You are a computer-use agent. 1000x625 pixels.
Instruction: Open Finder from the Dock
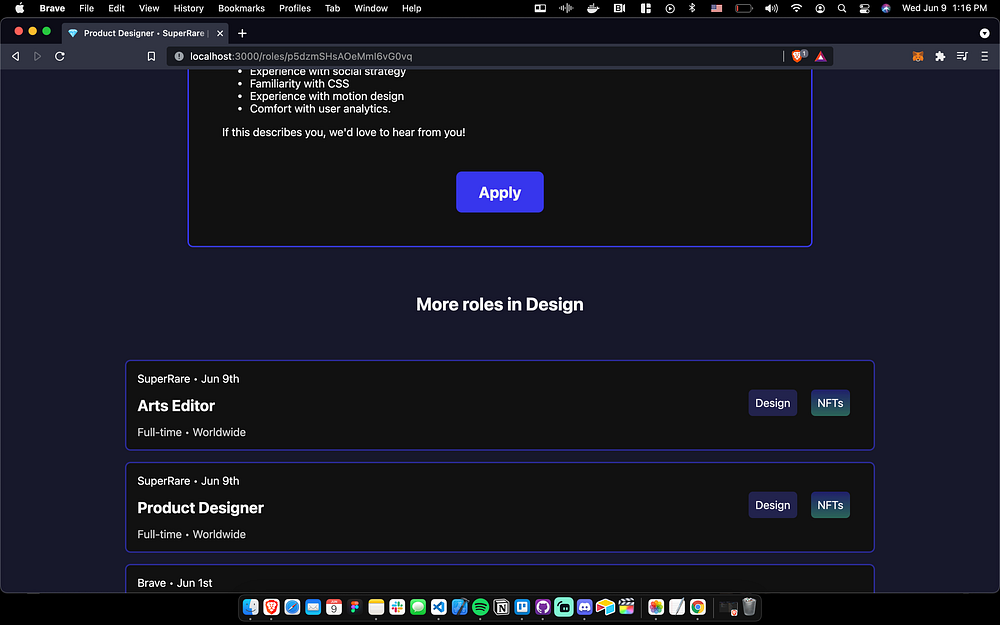251,607
